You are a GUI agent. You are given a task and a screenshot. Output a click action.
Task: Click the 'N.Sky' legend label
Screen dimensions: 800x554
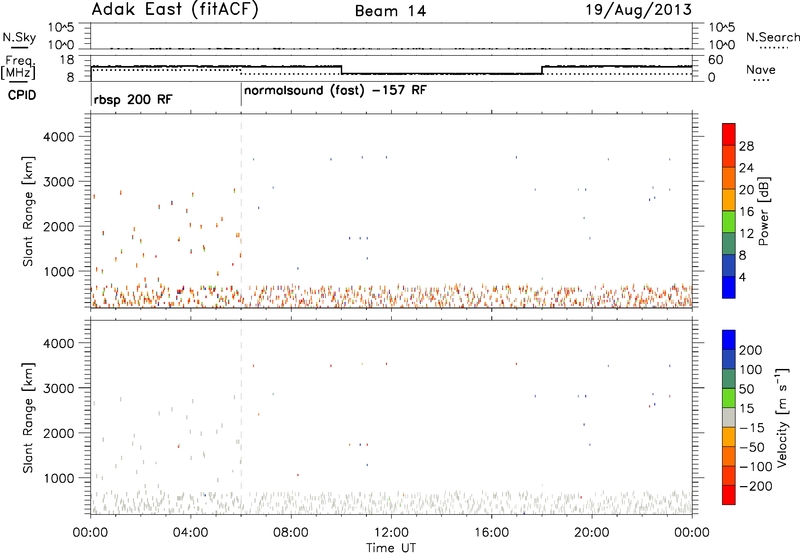tap(19, 37)
